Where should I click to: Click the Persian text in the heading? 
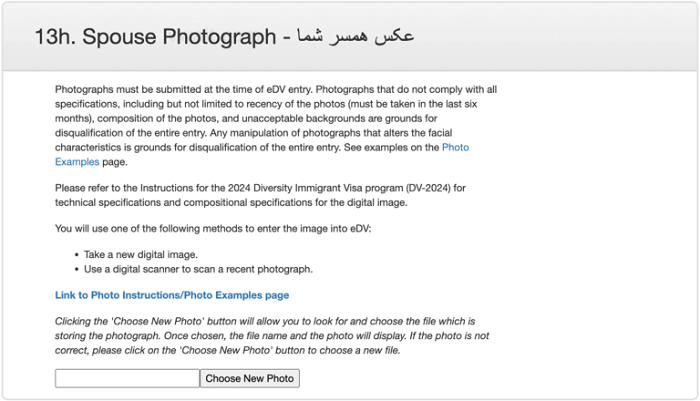point(356,35)
